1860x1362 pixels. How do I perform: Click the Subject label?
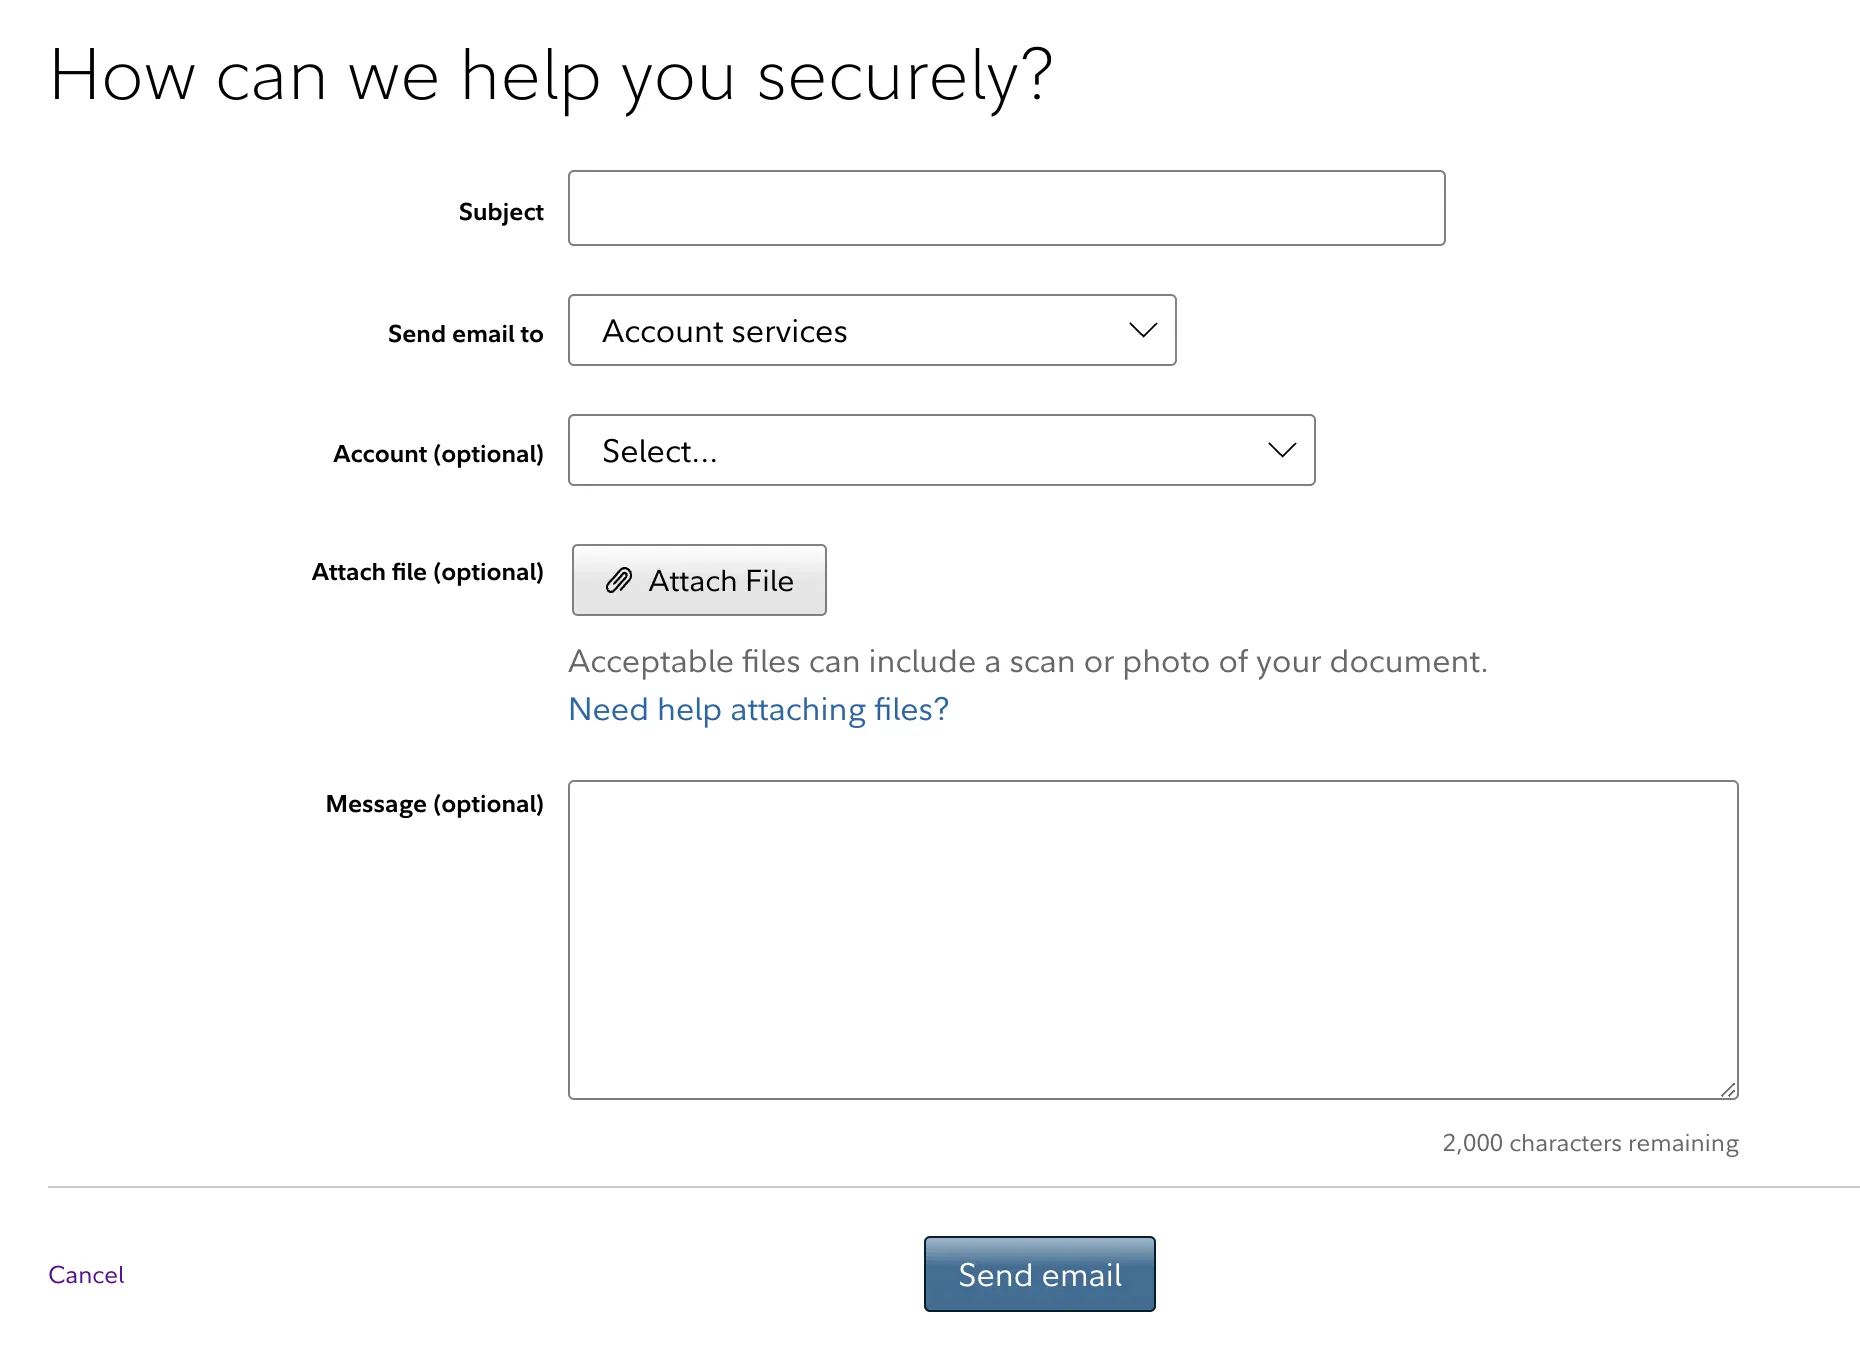[500, 211]
